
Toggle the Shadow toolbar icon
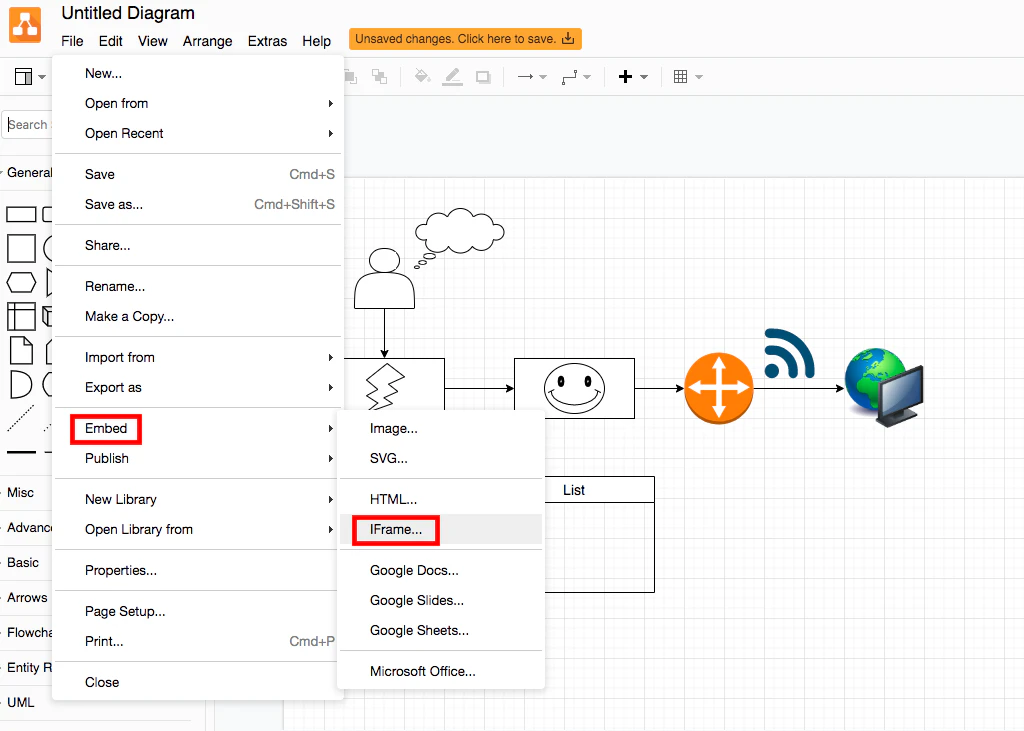(483, 77)
